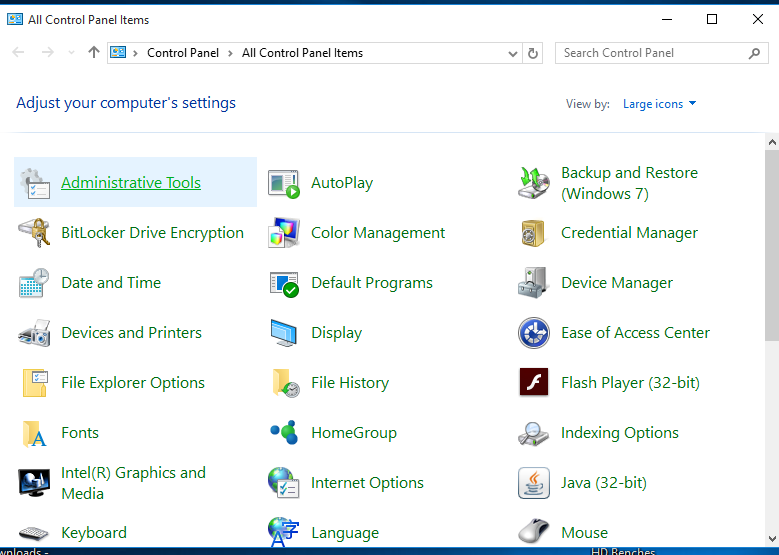Click the Ease of Access Center icon
This screenshot has height=555, width=779.
(x=534, y=333)
